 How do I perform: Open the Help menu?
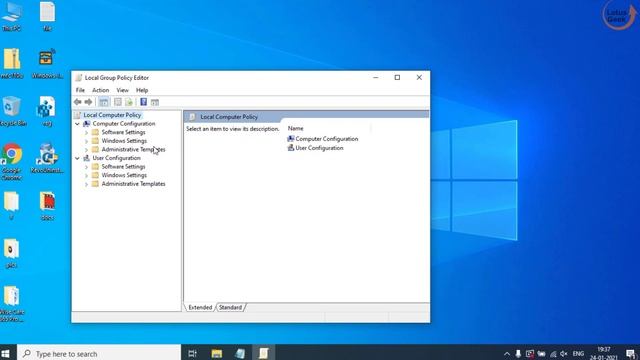tap(142, 90)
